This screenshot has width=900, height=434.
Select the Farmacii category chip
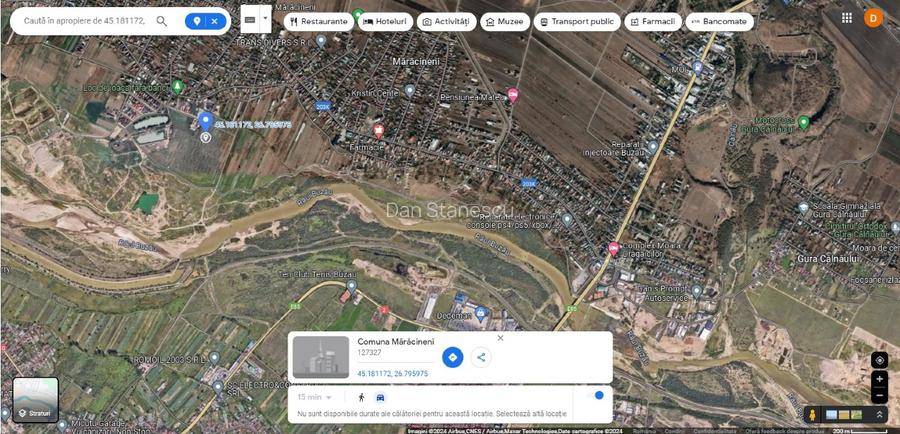652,21
